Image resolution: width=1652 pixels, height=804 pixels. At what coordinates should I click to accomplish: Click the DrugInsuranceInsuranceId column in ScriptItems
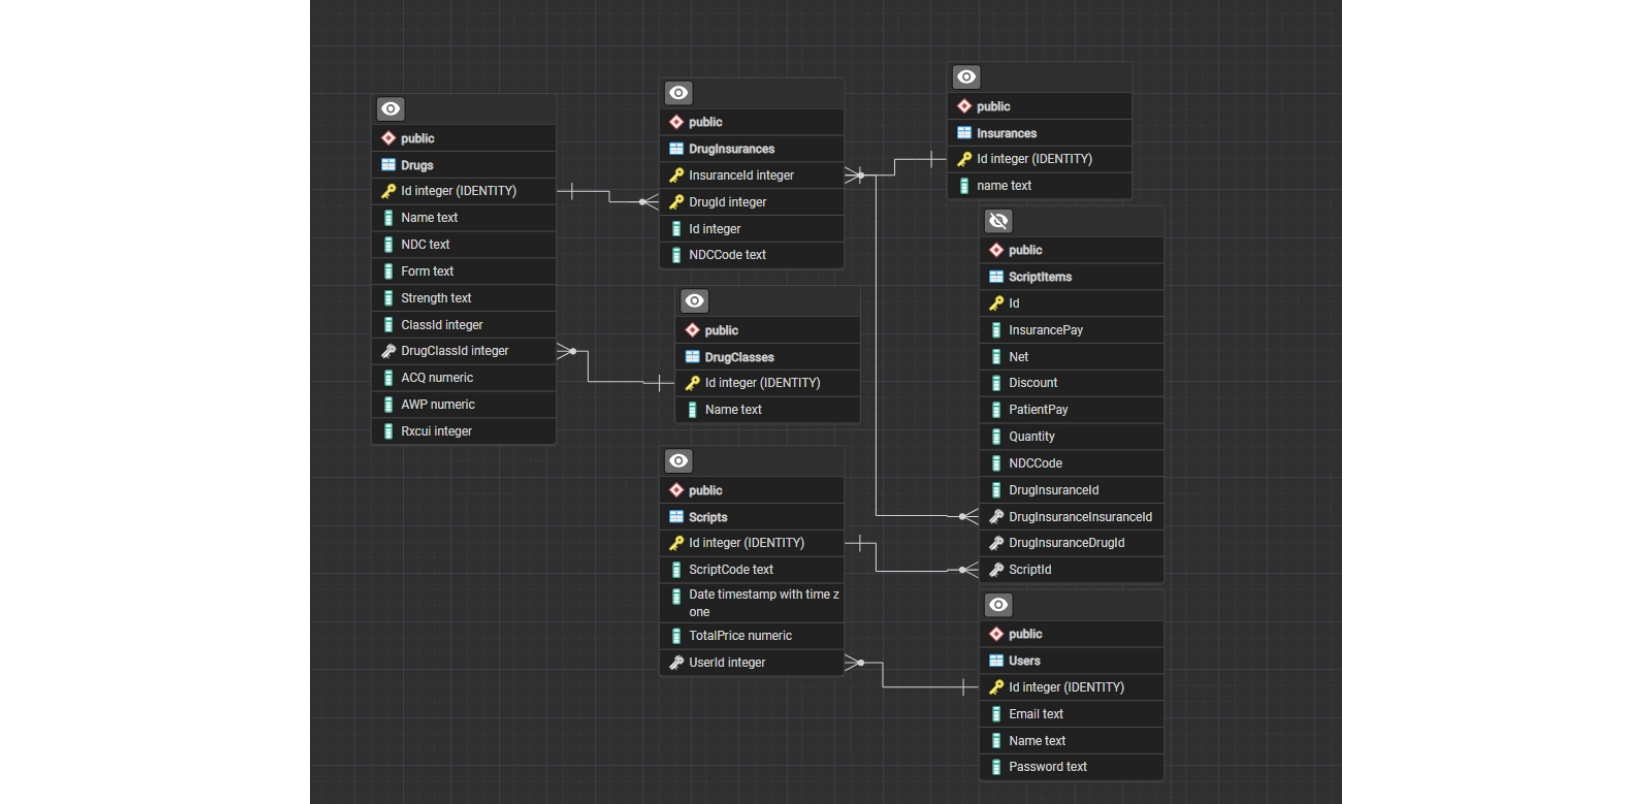point(1080,517)
